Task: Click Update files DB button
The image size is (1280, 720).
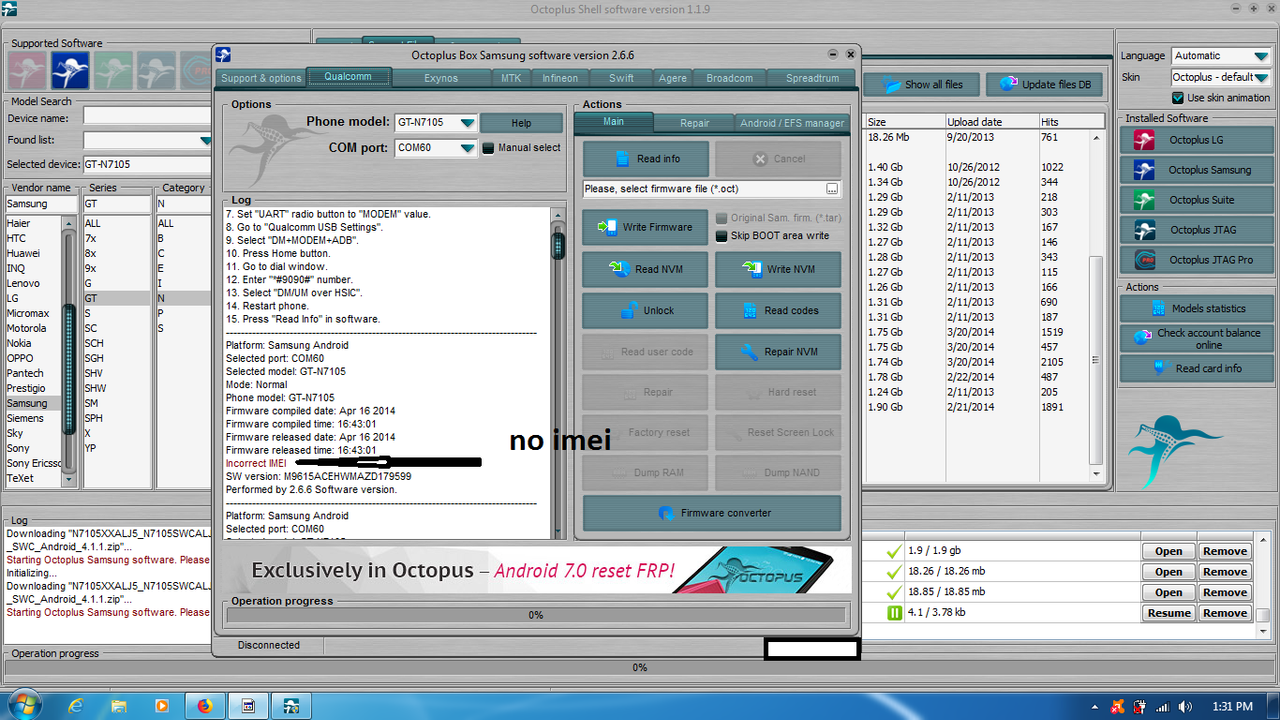Action: click(1047, 84)
